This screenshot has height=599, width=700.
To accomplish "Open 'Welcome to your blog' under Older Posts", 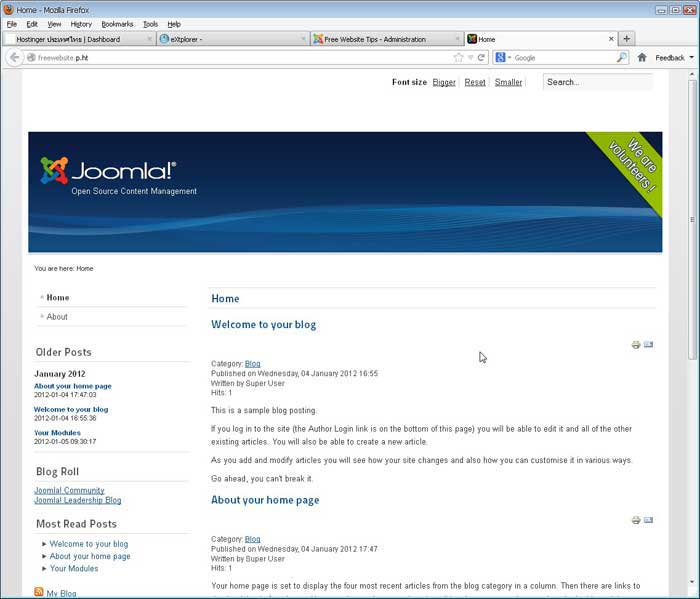I will click(71, 409).
